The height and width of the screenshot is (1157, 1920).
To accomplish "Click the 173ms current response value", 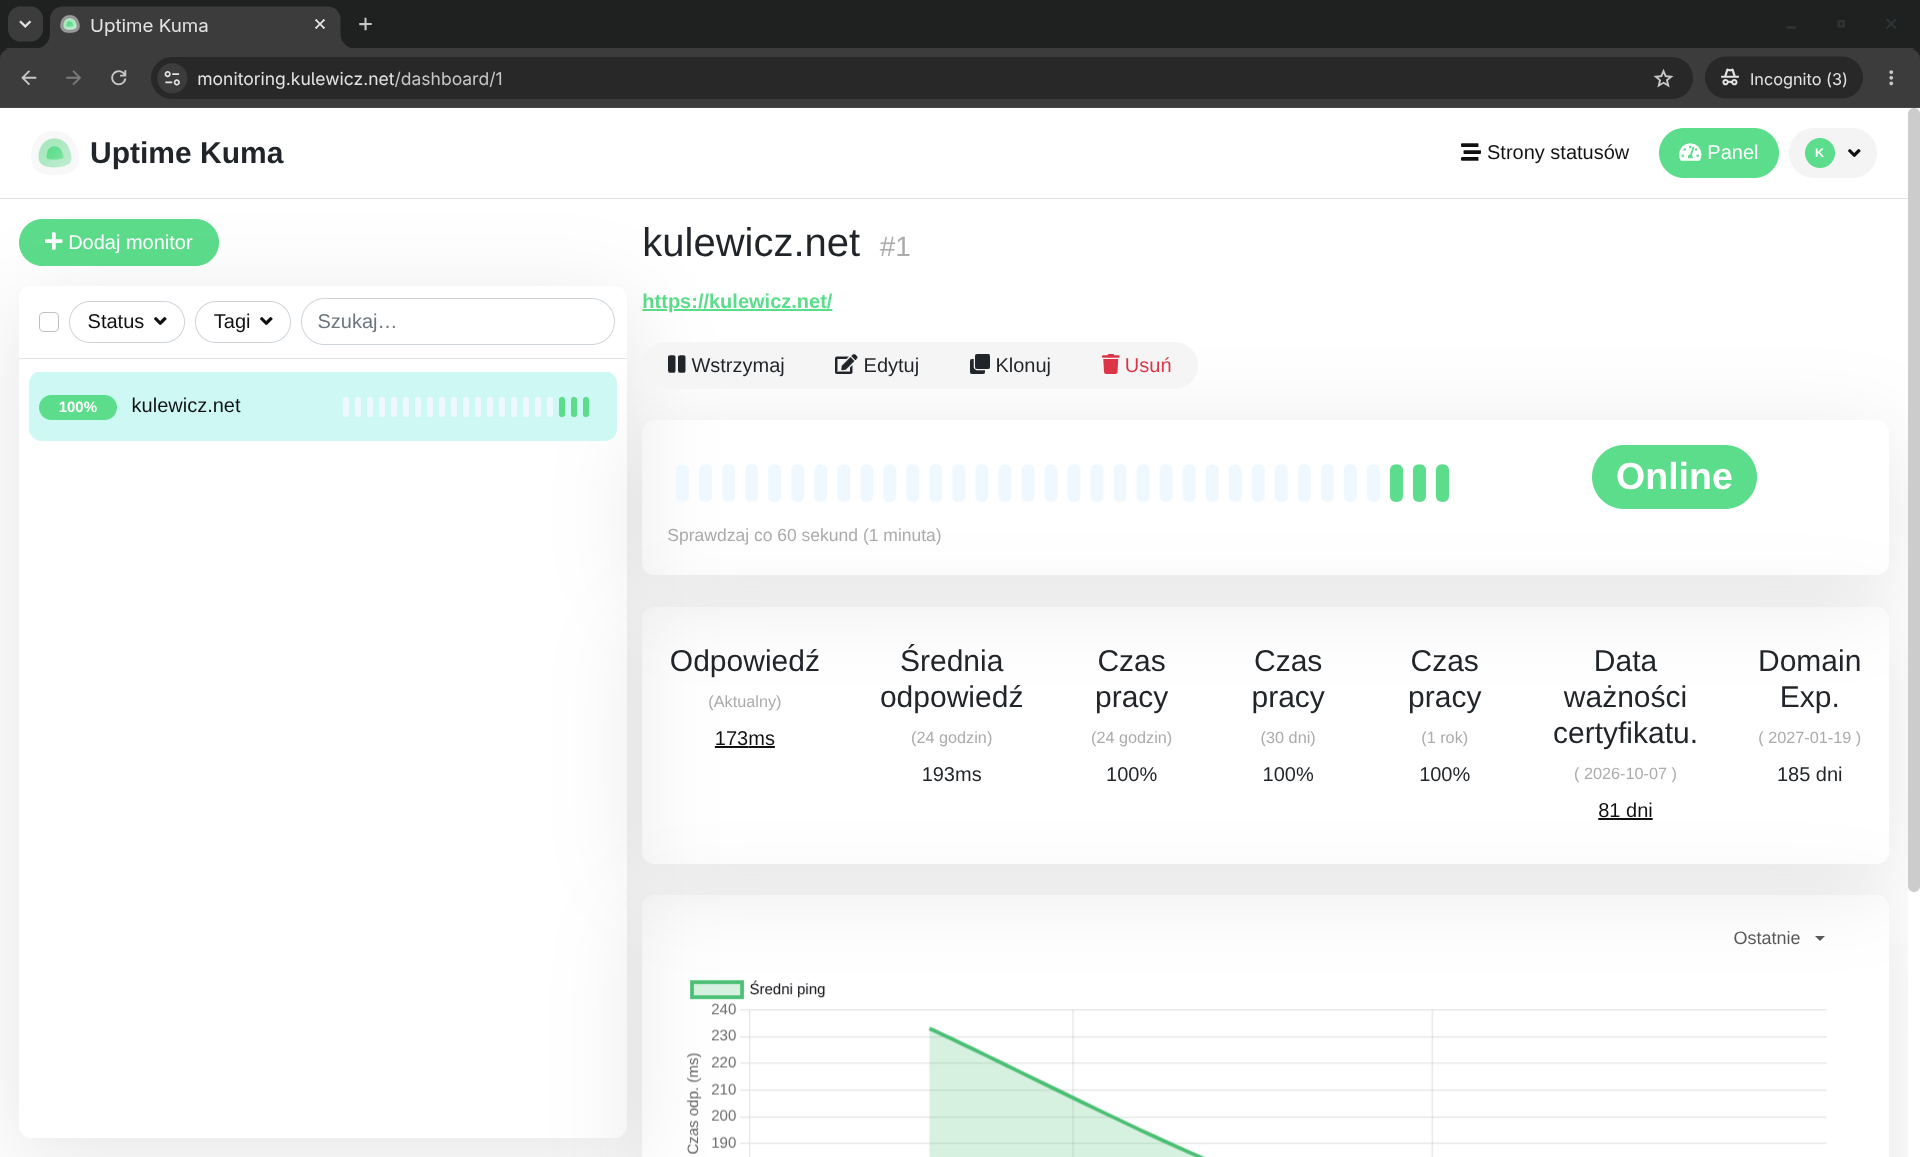I will point(745,738).
